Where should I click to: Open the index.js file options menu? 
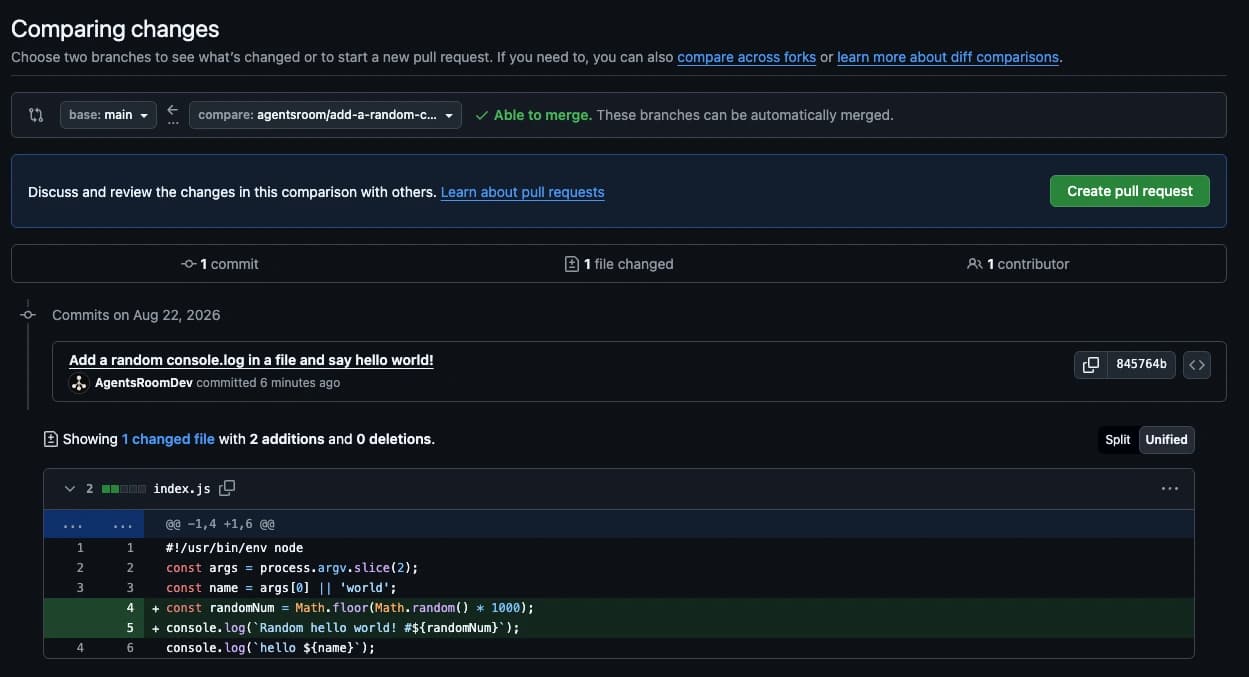pyautogui.click(x=1170, y=489)
